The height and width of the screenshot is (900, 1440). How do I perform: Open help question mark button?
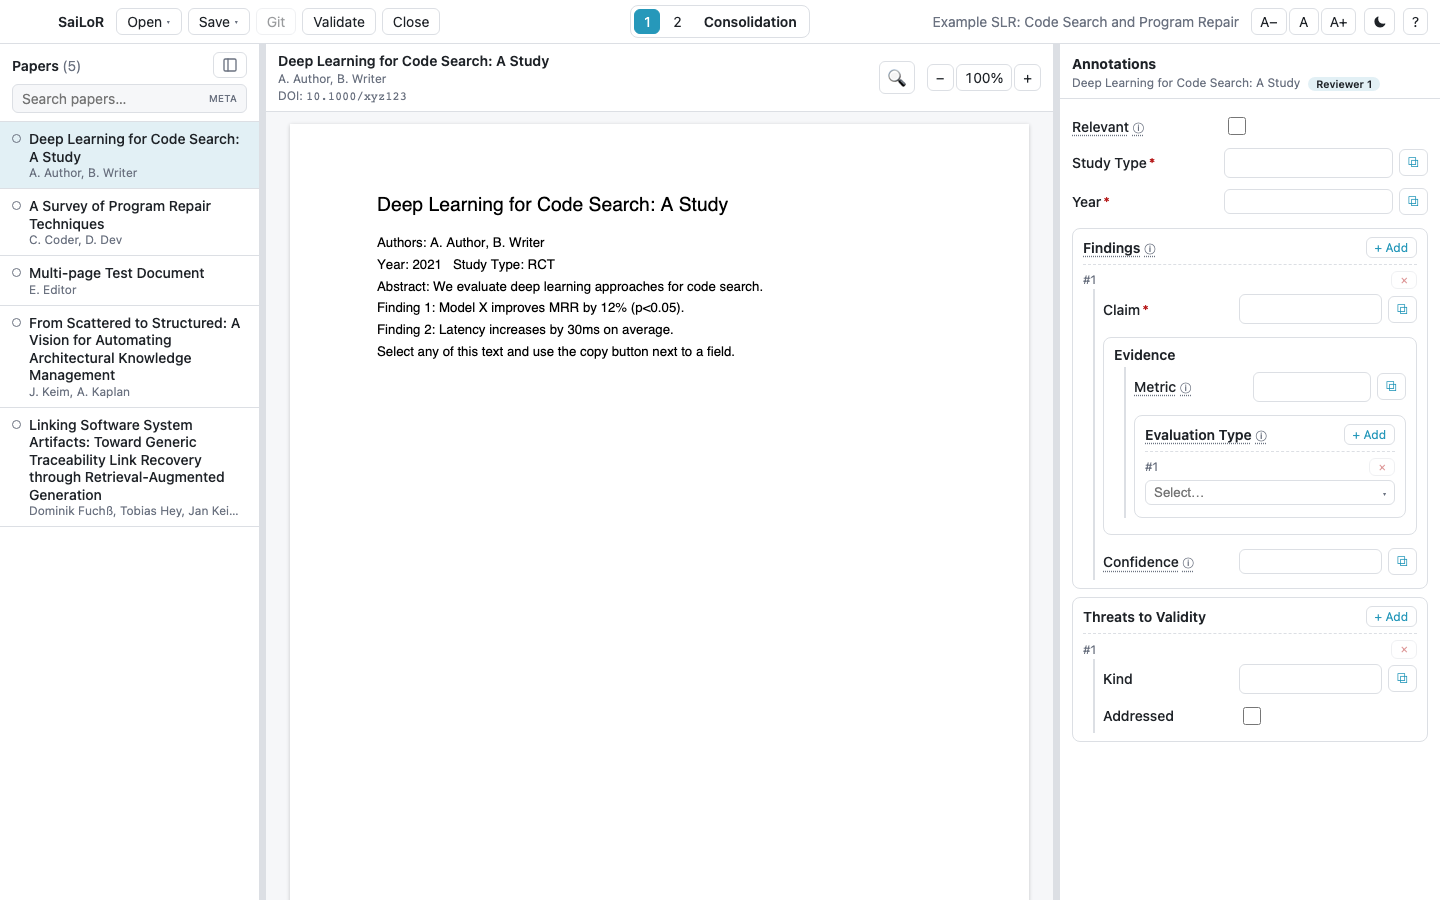(1415, 22)
